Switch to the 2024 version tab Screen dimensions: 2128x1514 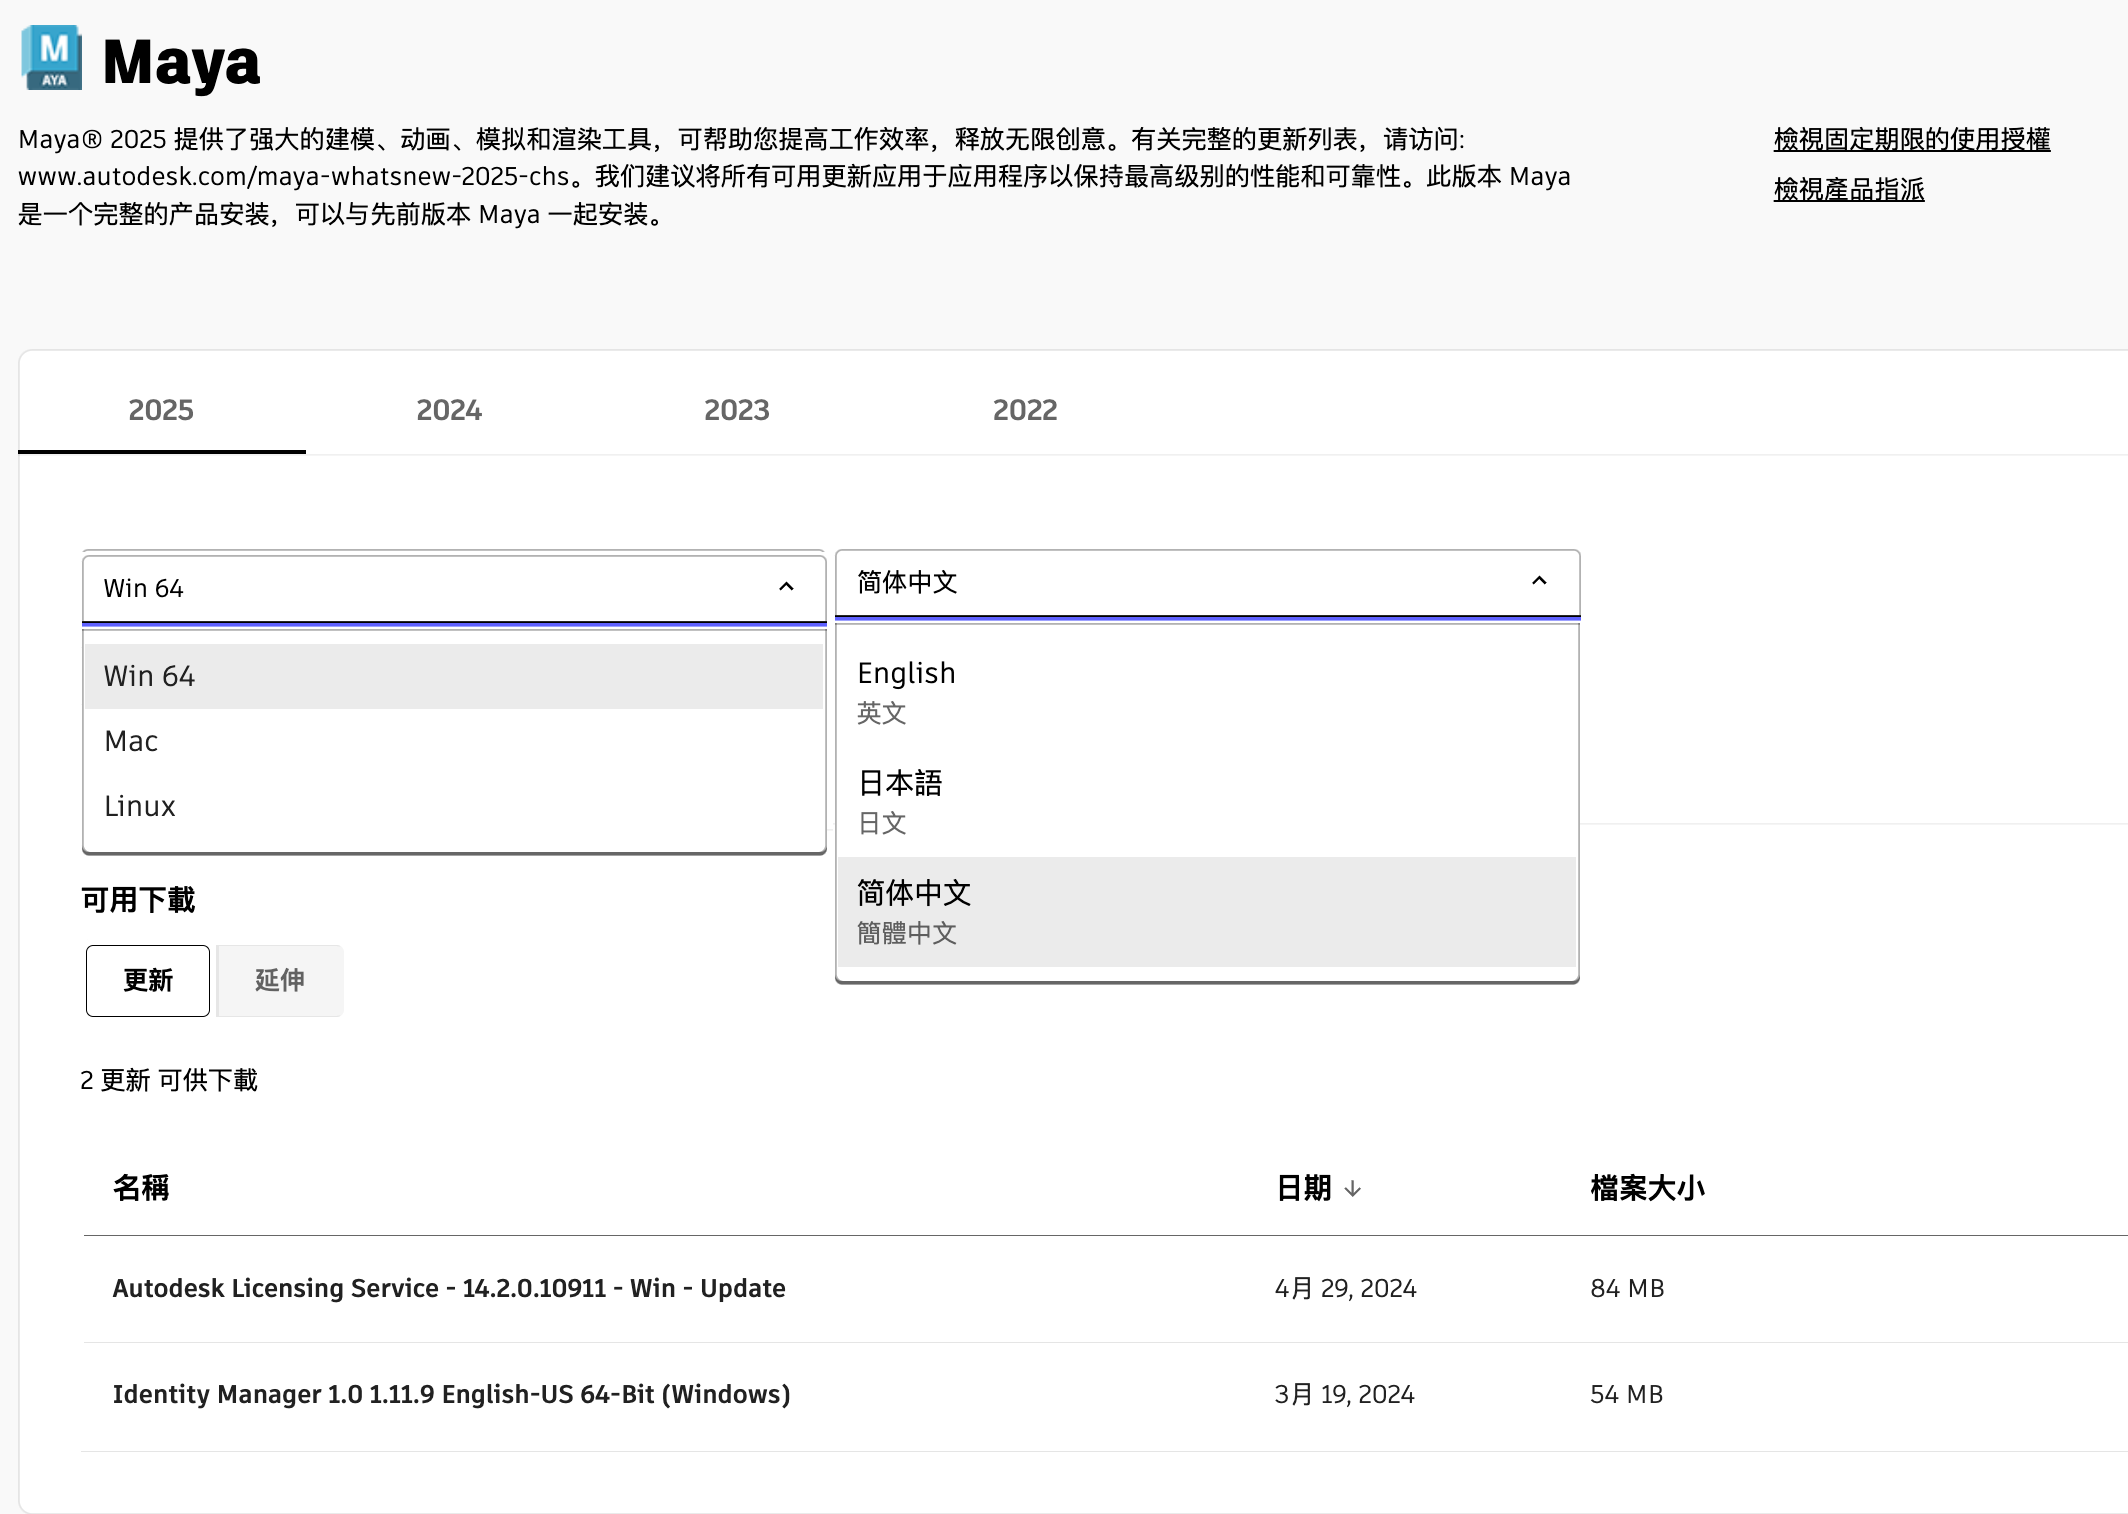click(x=449, y=410)
